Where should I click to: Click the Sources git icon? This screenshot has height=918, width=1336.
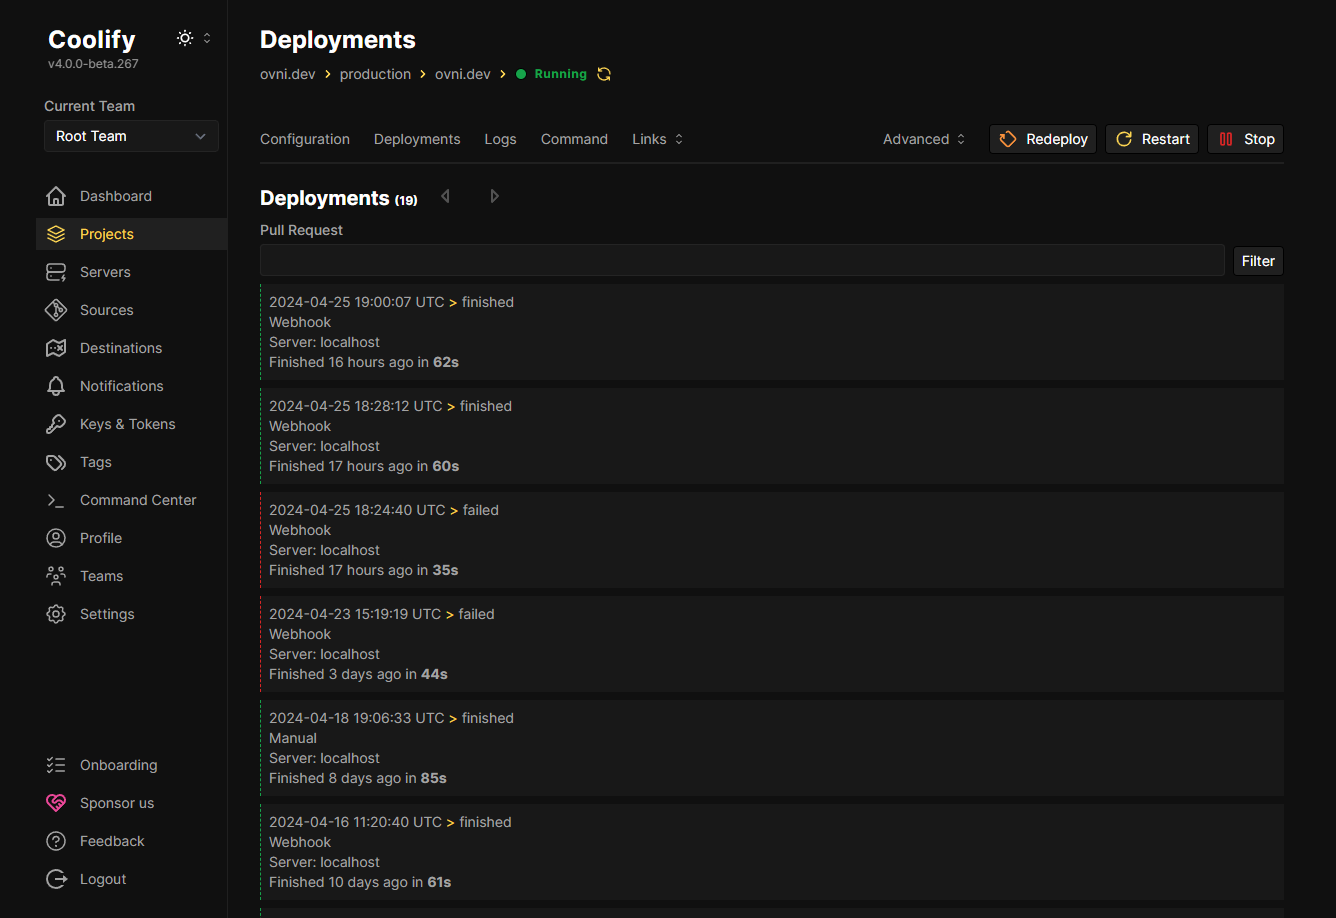[56, 310]
